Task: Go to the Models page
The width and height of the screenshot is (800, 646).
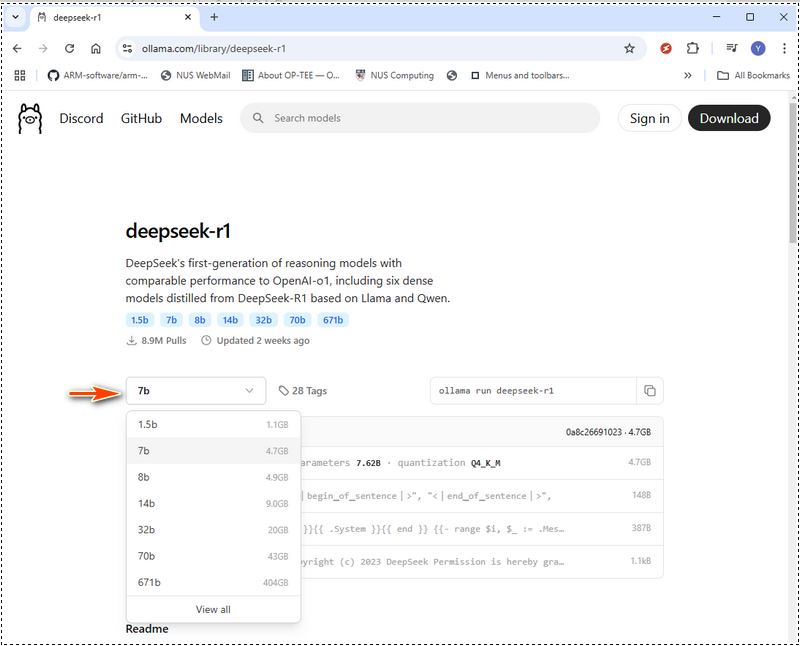Action: pos(201,118)
